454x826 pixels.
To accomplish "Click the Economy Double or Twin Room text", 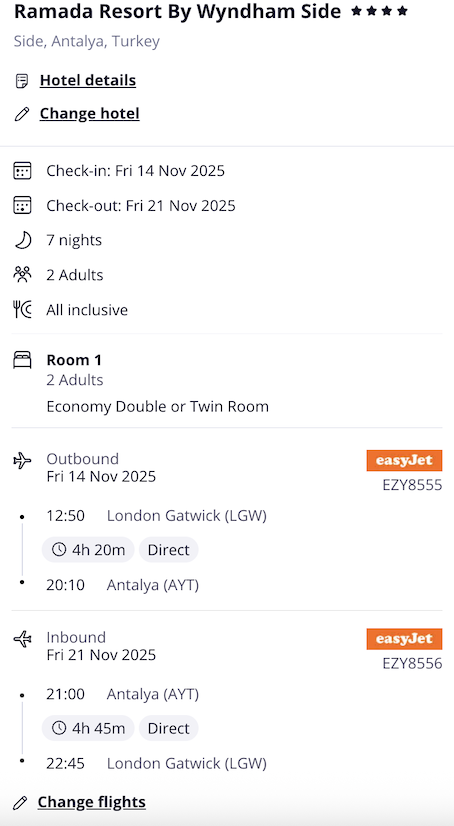I will click(x=157, y=407).
